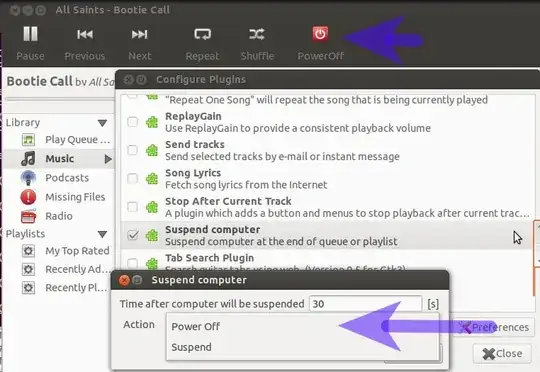Close the Configure Plugins dialog
540x372 pixels.
pos(502,353)
